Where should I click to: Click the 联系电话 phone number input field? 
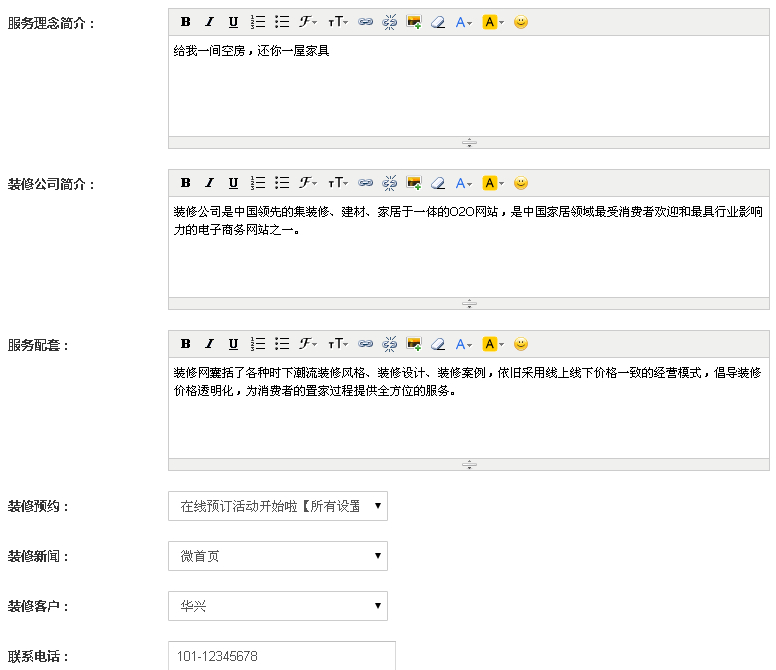pyautogui.click(x=281, y=656)
